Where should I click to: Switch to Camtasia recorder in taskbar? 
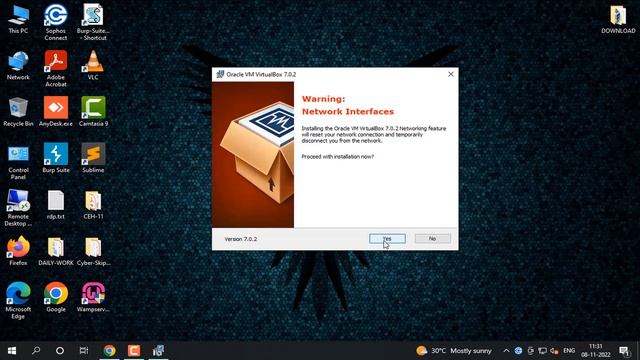click(134, 351)
